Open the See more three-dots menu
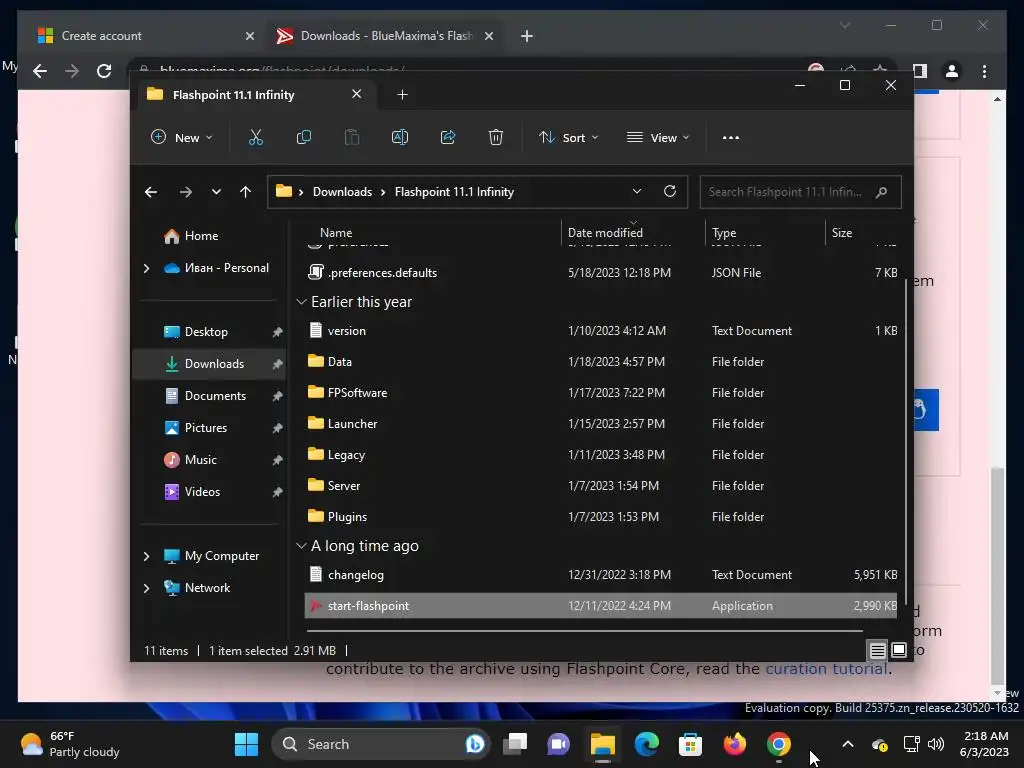1024x768 pixels. click(x=731, y=138)
